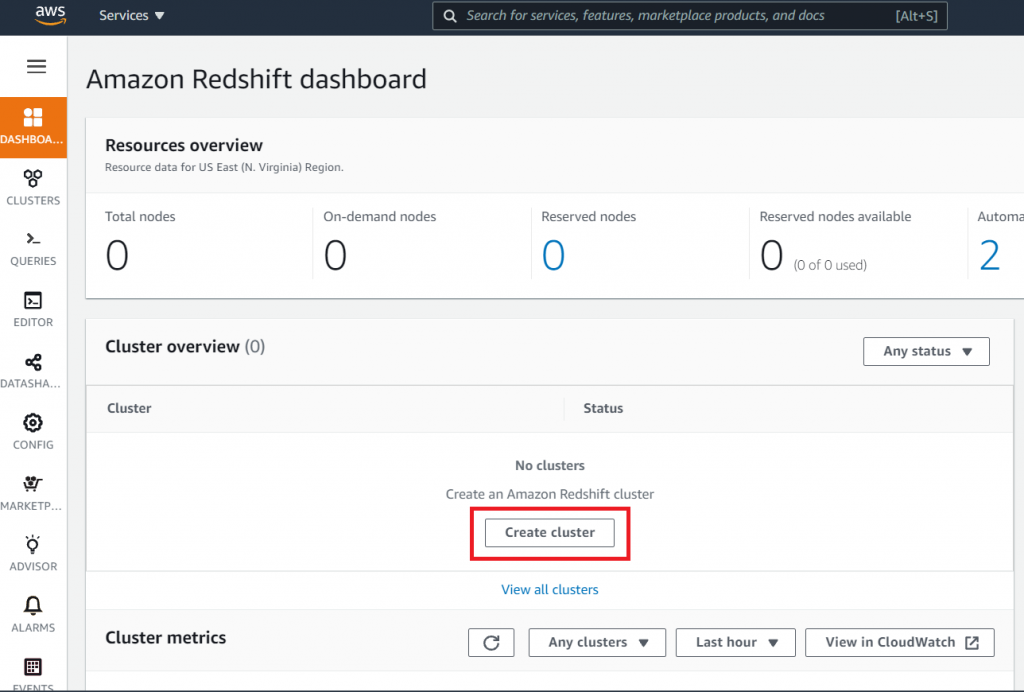
Task: Open the Marketplace sidebar item
Action: (33, 494)
